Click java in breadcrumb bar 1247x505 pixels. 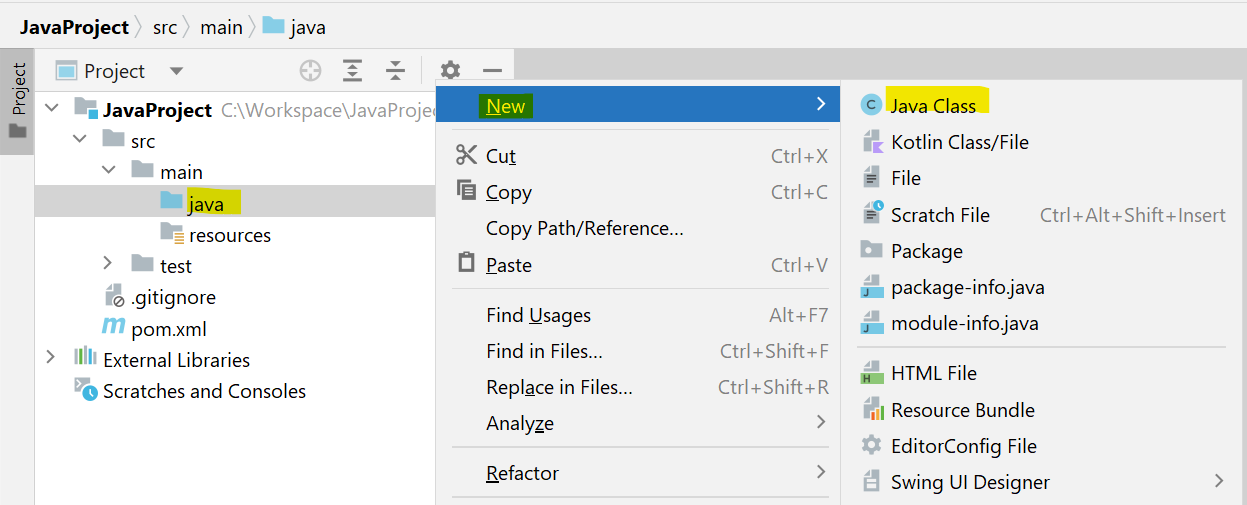(294, 27)
